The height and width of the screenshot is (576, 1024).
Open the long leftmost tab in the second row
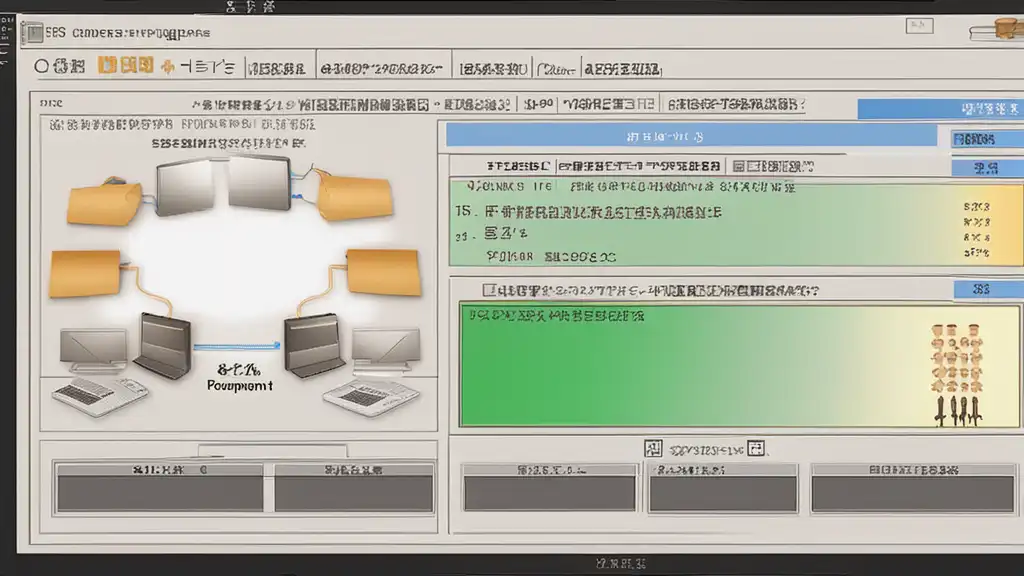pyautogui.click(x=351, y=104)
